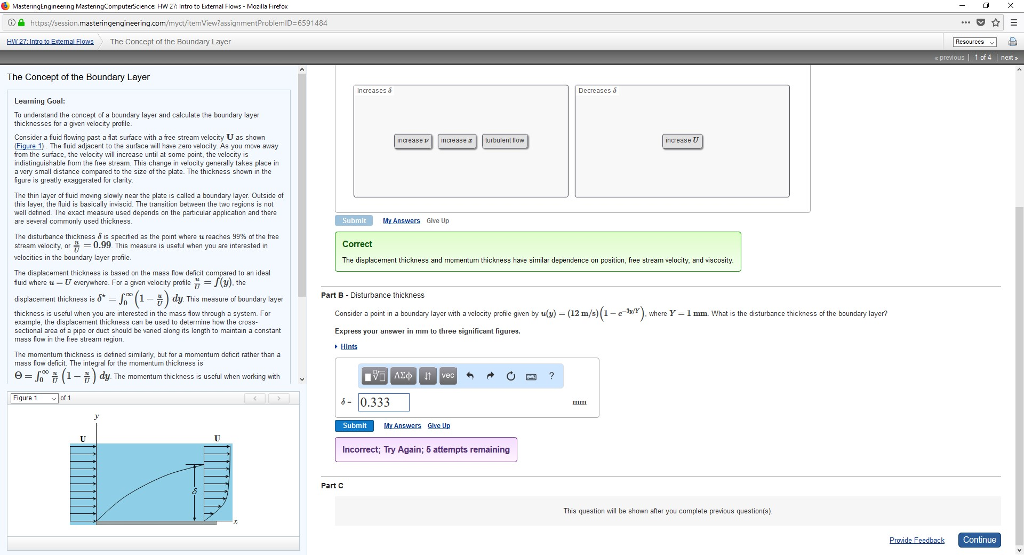This screenshot has width=1024, height=555.
Task: Redo the answer edit
Action: tap(490, 375)
